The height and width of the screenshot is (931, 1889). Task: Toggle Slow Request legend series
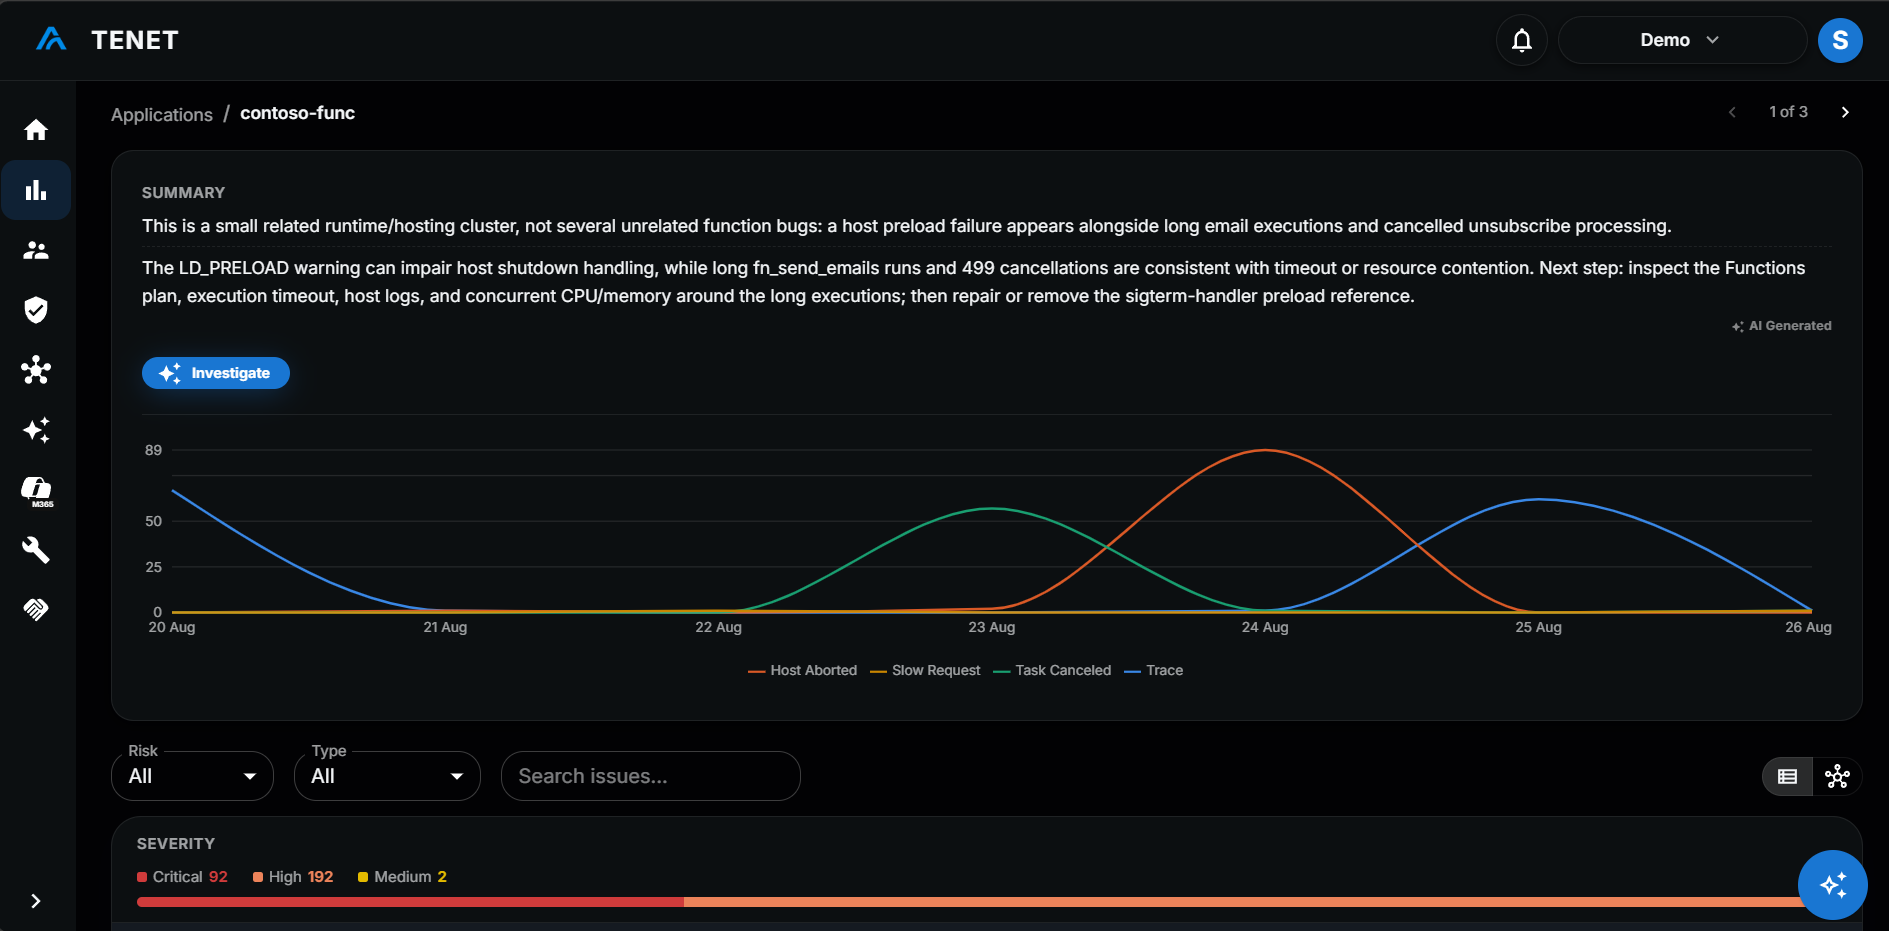(925, 670)
